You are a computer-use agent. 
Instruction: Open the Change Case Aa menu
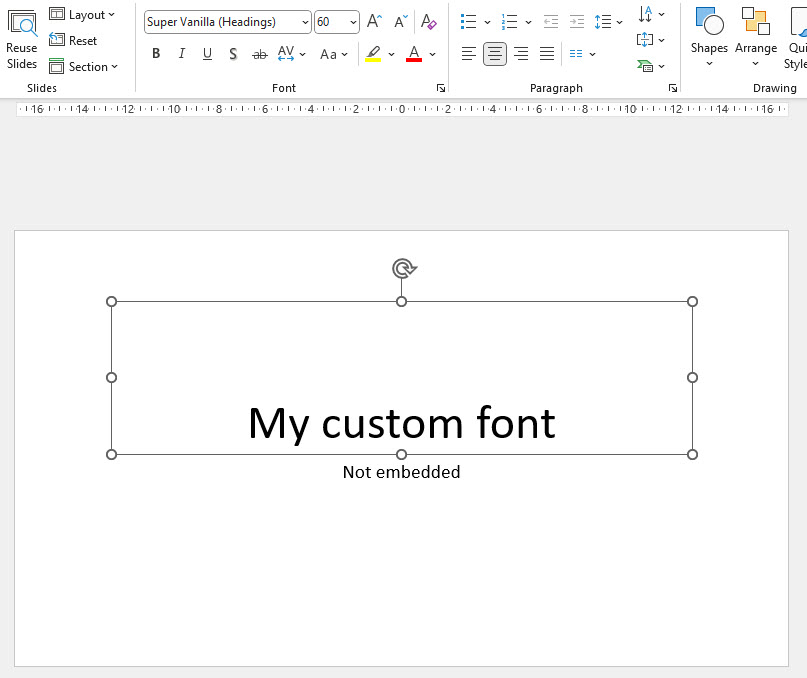pyautogui.click(x=334, y=54)
